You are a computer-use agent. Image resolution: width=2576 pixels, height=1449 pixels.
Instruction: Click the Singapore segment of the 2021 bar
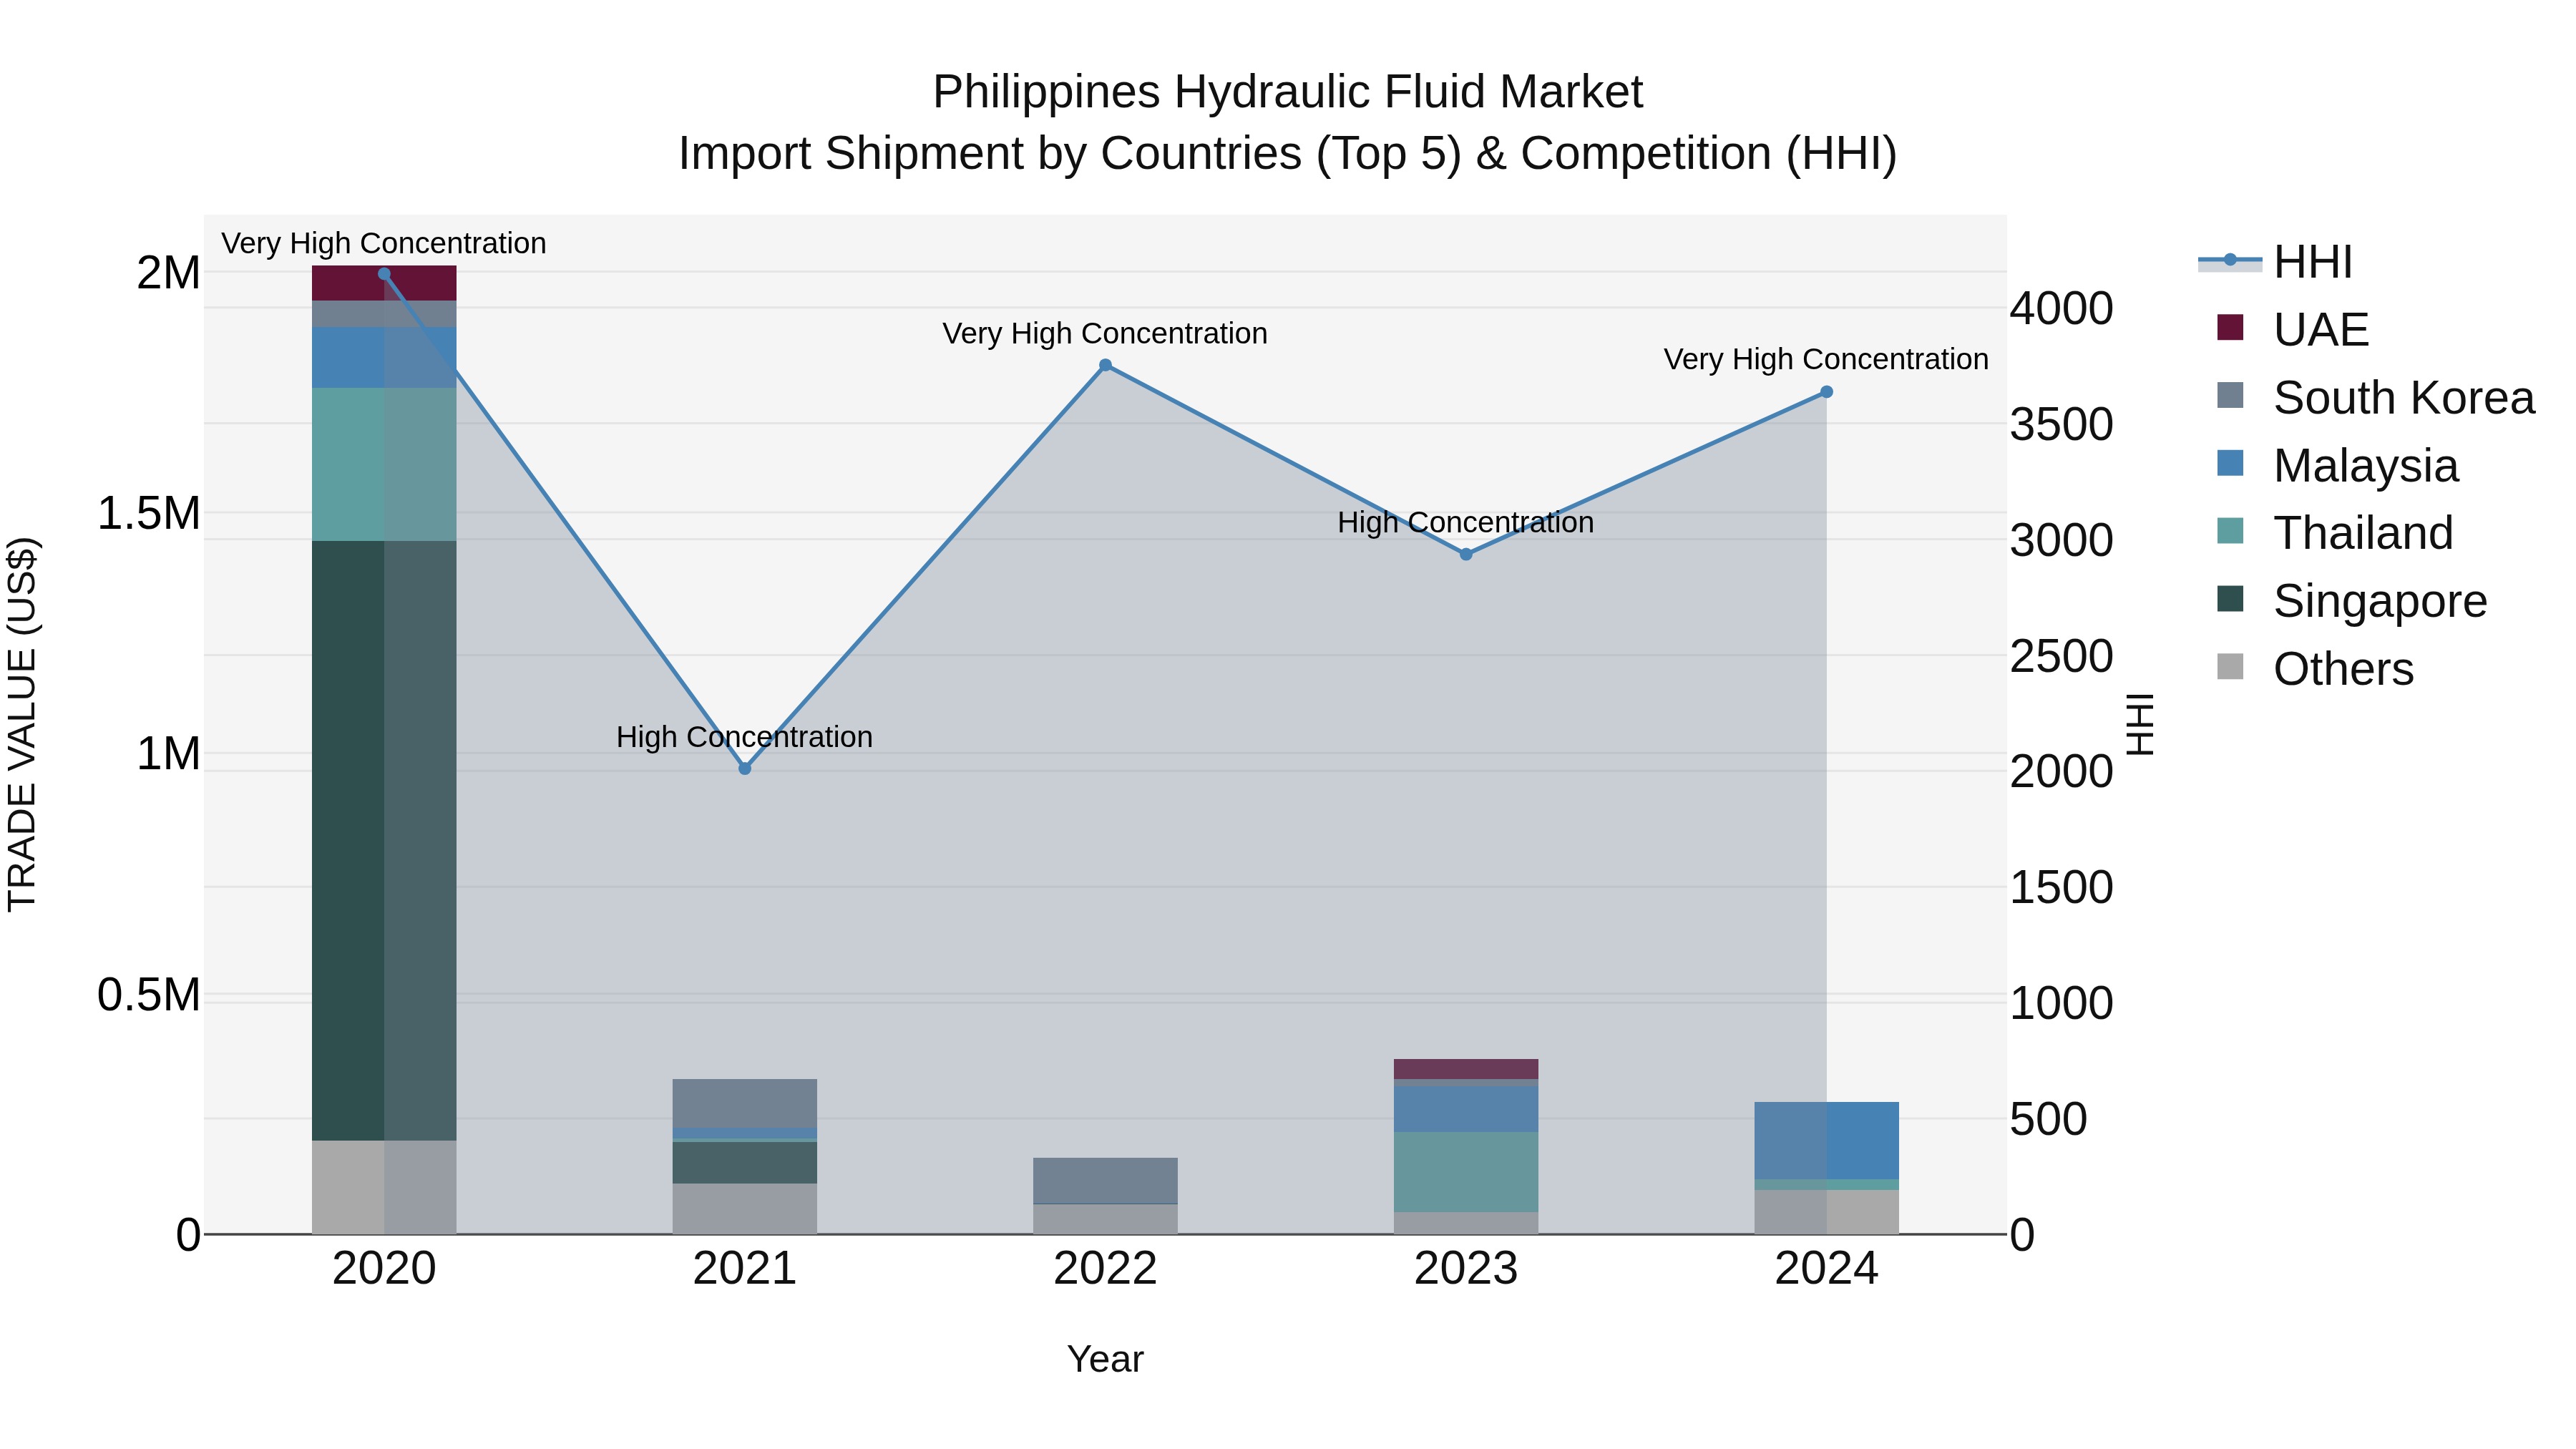tap(745, 1162)
